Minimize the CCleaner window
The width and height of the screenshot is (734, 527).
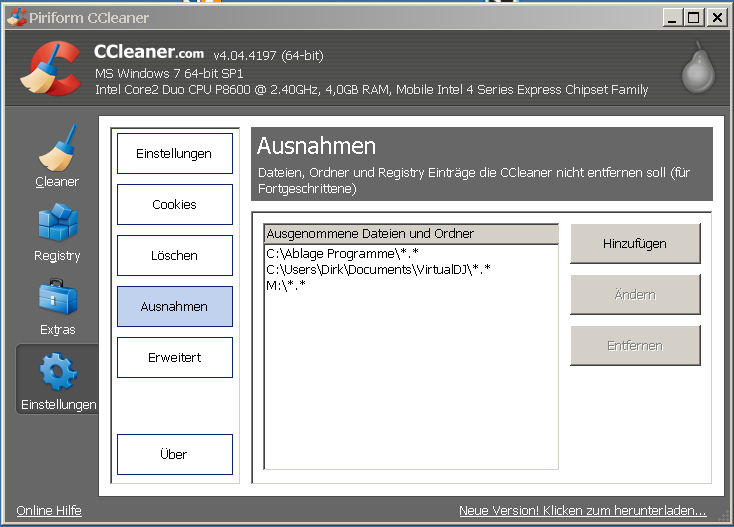[x=672, y=18]
